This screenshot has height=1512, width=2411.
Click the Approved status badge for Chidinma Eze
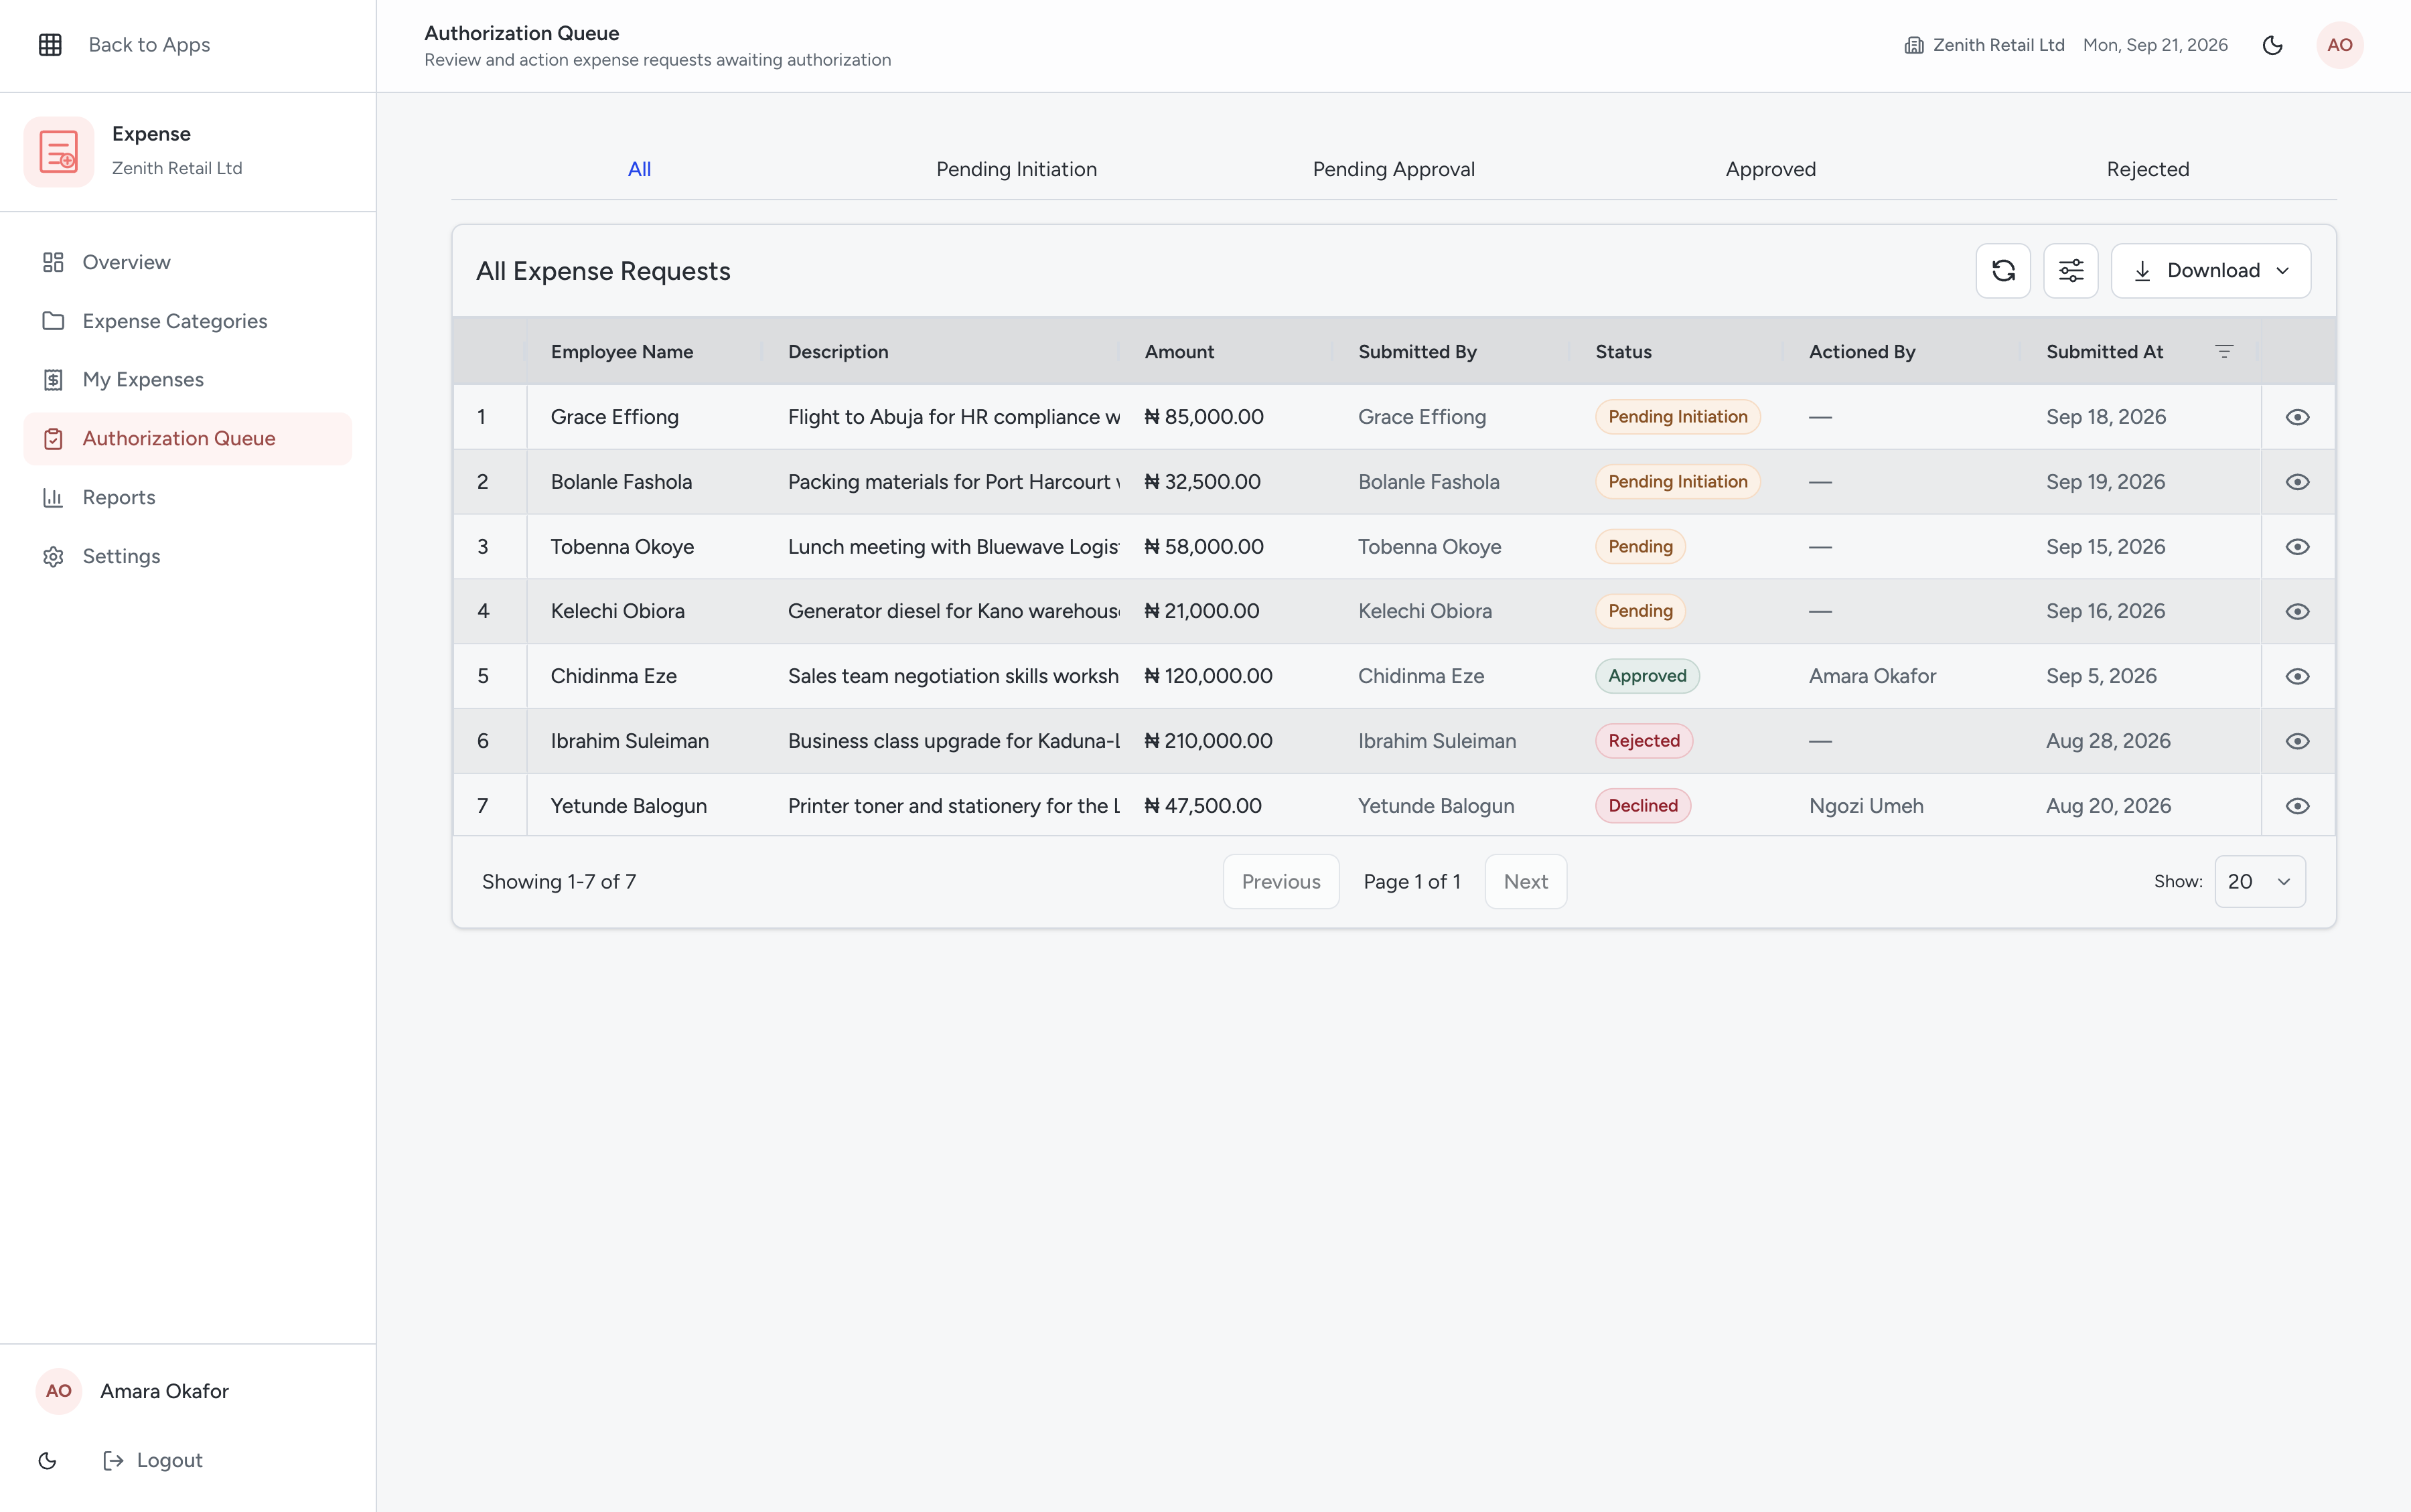[x=1647, y=676]
